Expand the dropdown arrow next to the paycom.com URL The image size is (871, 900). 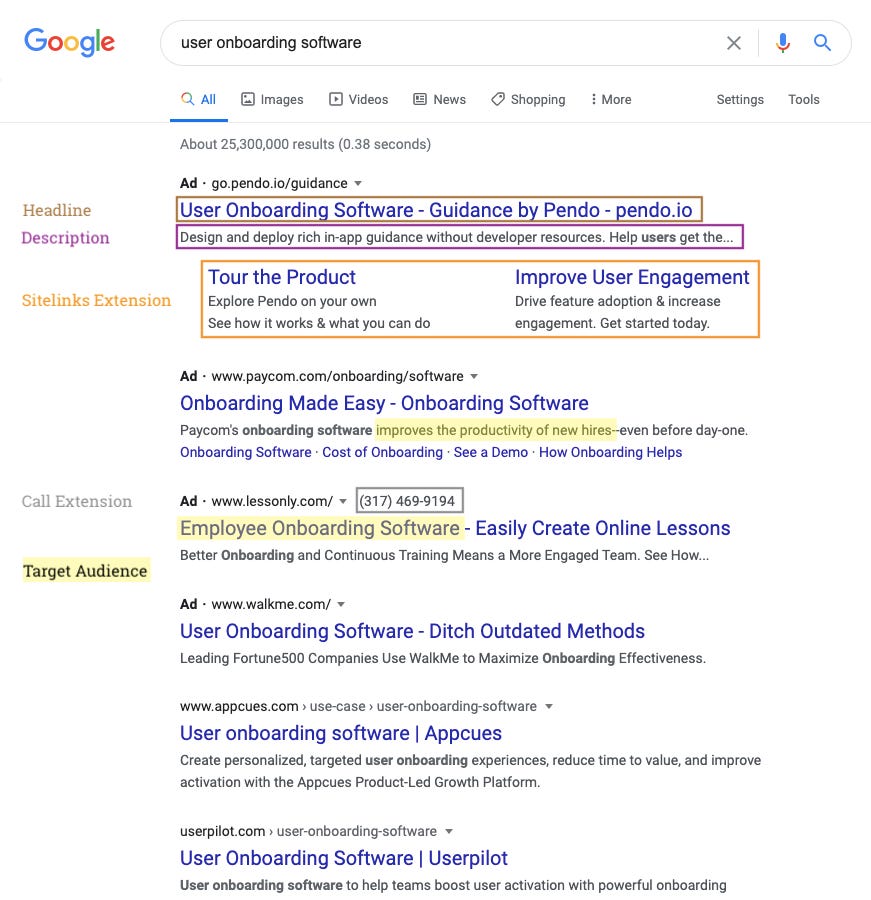pyautogui.click(x=474, y=377)
